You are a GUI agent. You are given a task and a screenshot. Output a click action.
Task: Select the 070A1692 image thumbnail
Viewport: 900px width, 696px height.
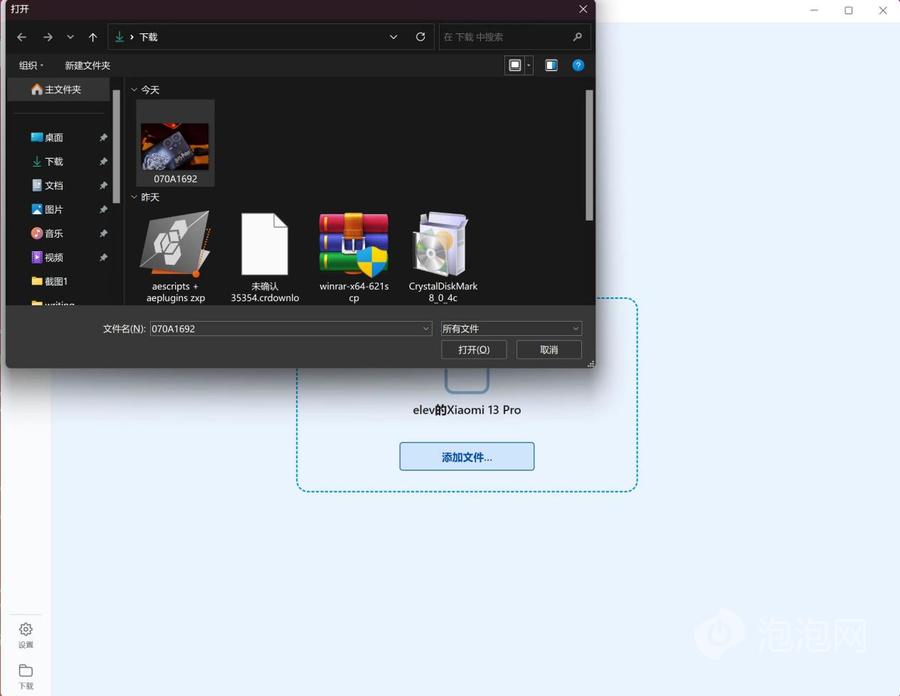pos(175,147)
